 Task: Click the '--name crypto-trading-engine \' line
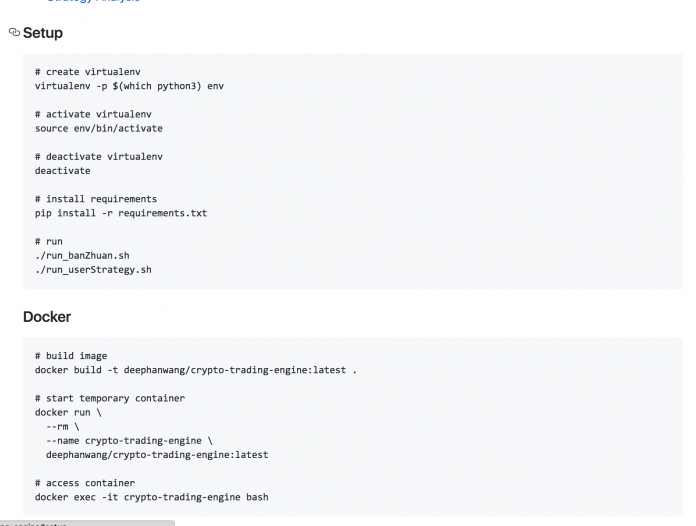point(129,441)
